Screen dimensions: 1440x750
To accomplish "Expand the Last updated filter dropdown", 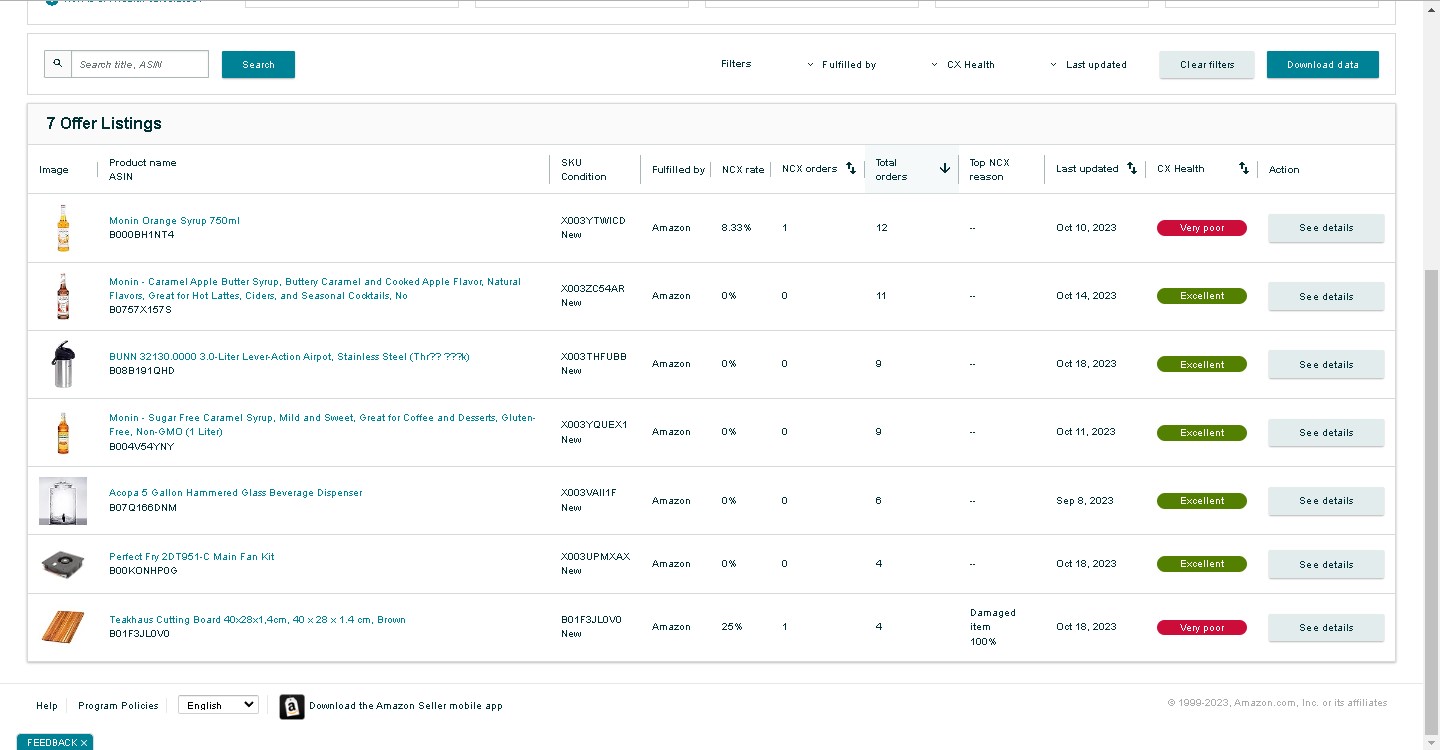I will (1088, 65).
